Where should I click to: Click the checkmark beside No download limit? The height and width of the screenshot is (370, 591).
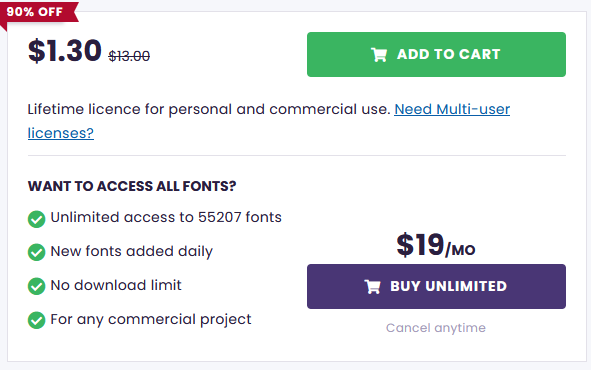[x=37, y=286]
